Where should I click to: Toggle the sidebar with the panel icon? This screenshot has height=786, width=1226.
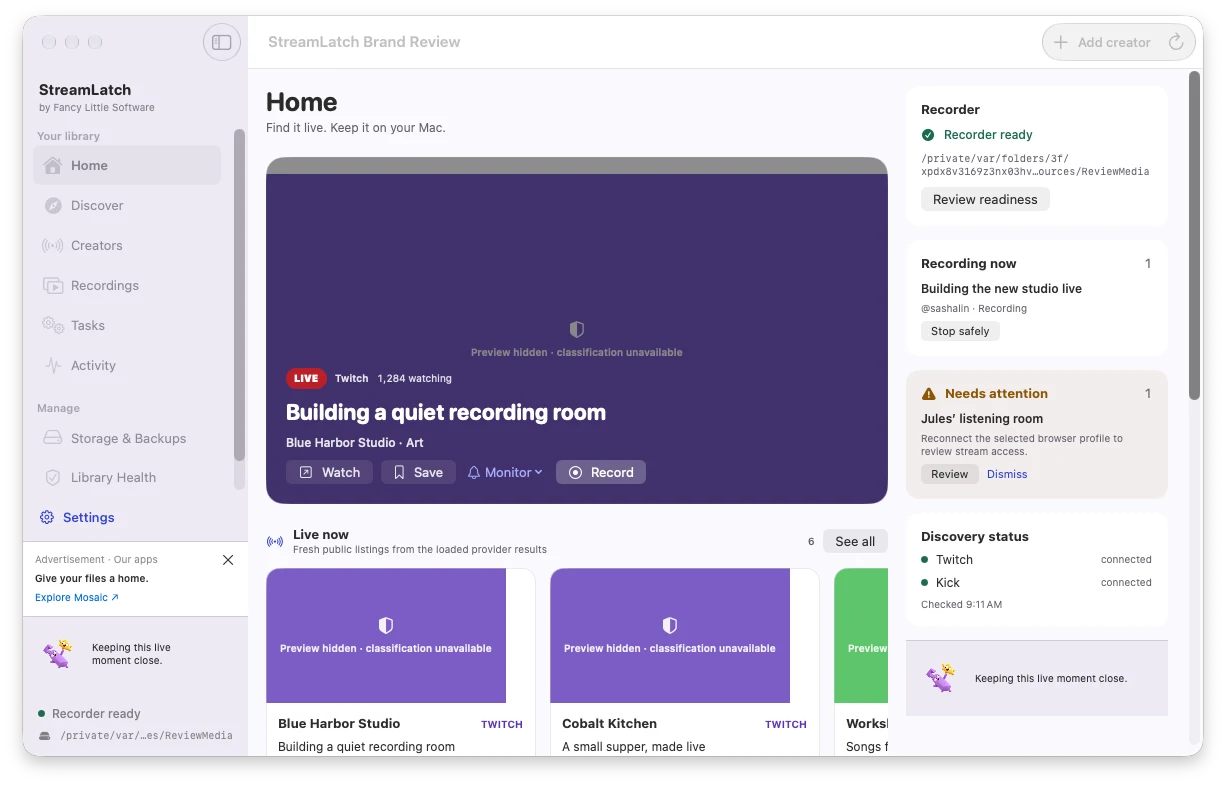coord(222,42)
